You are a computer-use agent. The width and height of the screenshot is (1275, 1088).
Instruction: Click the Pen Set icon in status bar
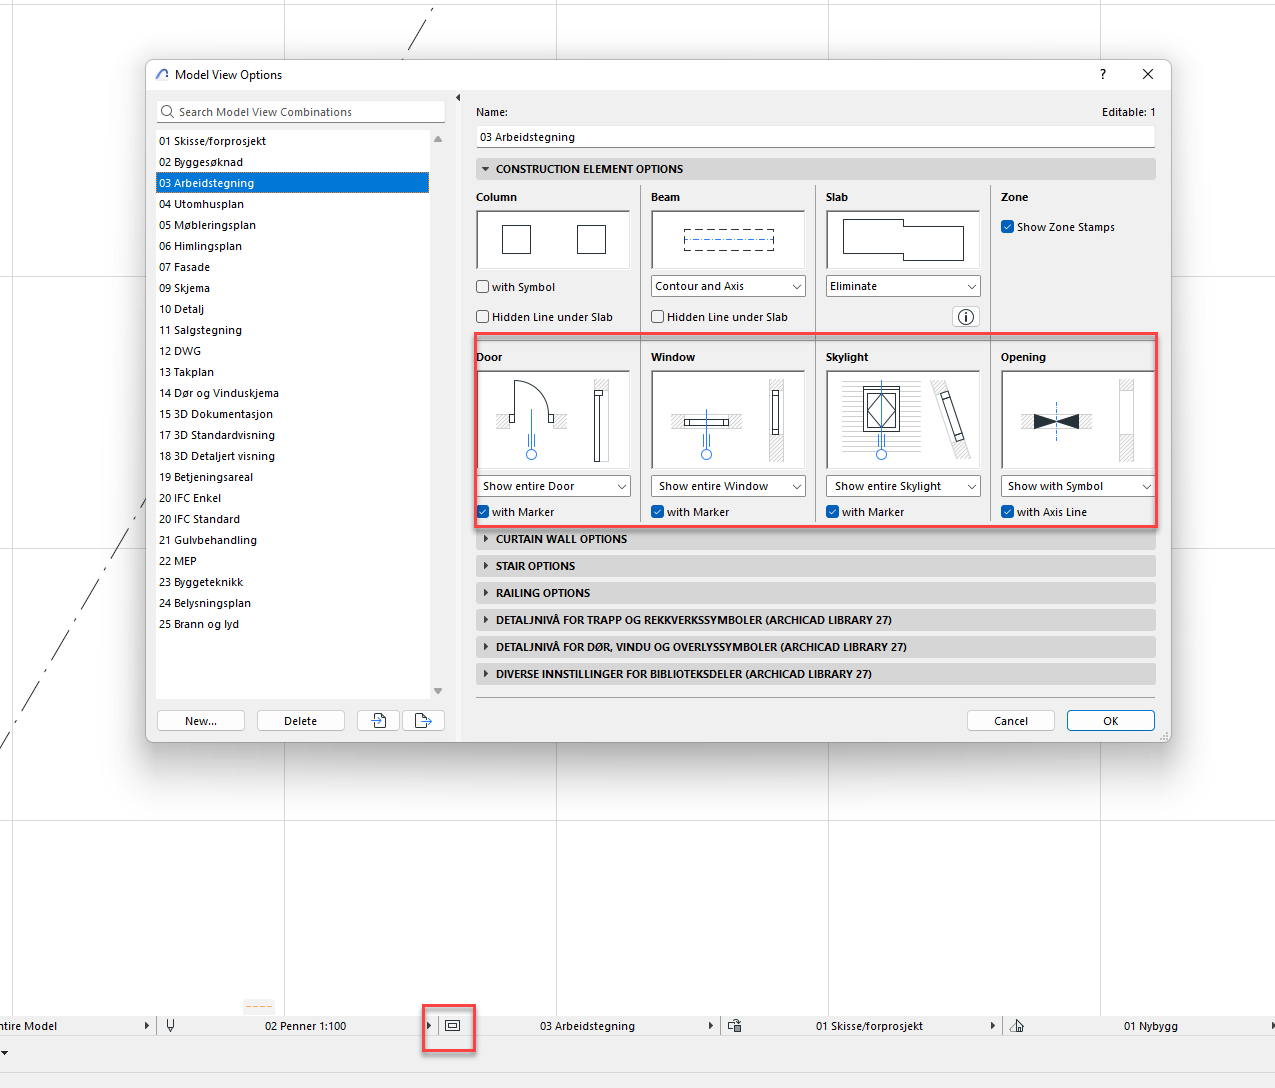click(x=170, y=1026)
